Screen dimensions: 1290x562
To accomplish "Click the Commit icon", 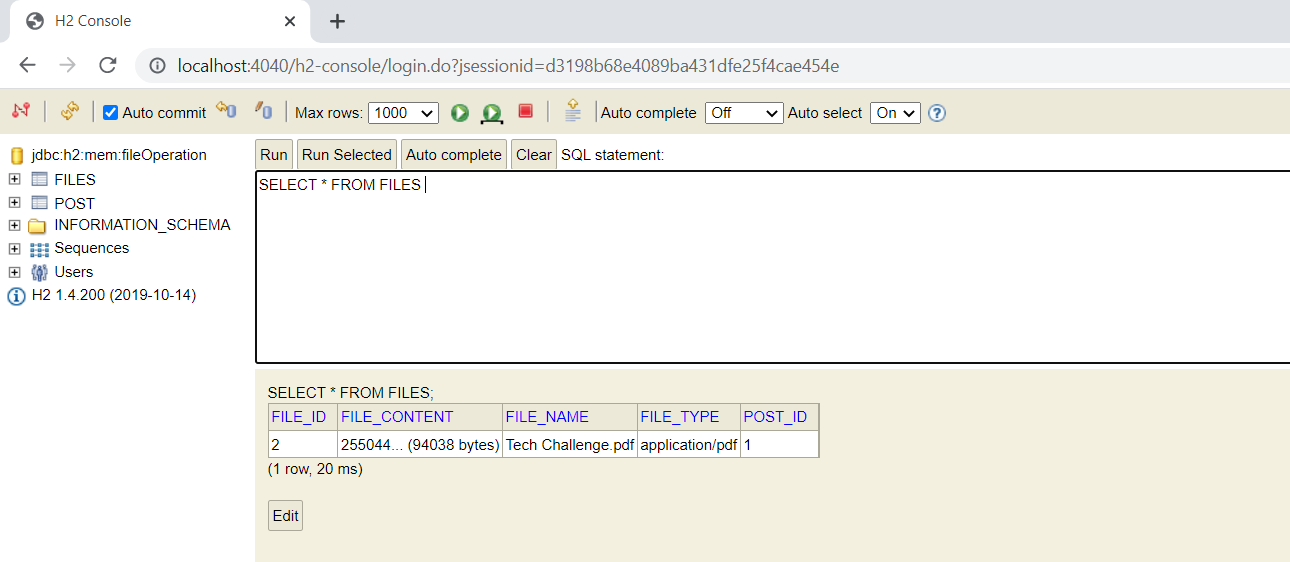I will [x=263, y=112].
